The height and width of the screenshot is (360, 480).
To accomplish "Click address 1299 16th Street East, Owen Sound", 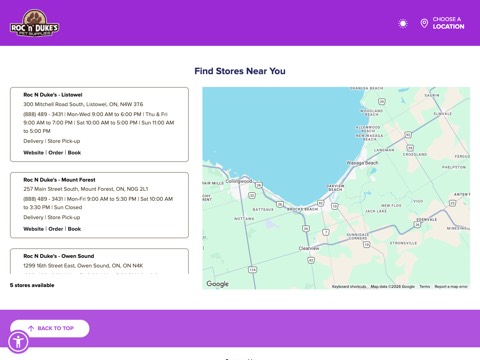I will (83, 266).
